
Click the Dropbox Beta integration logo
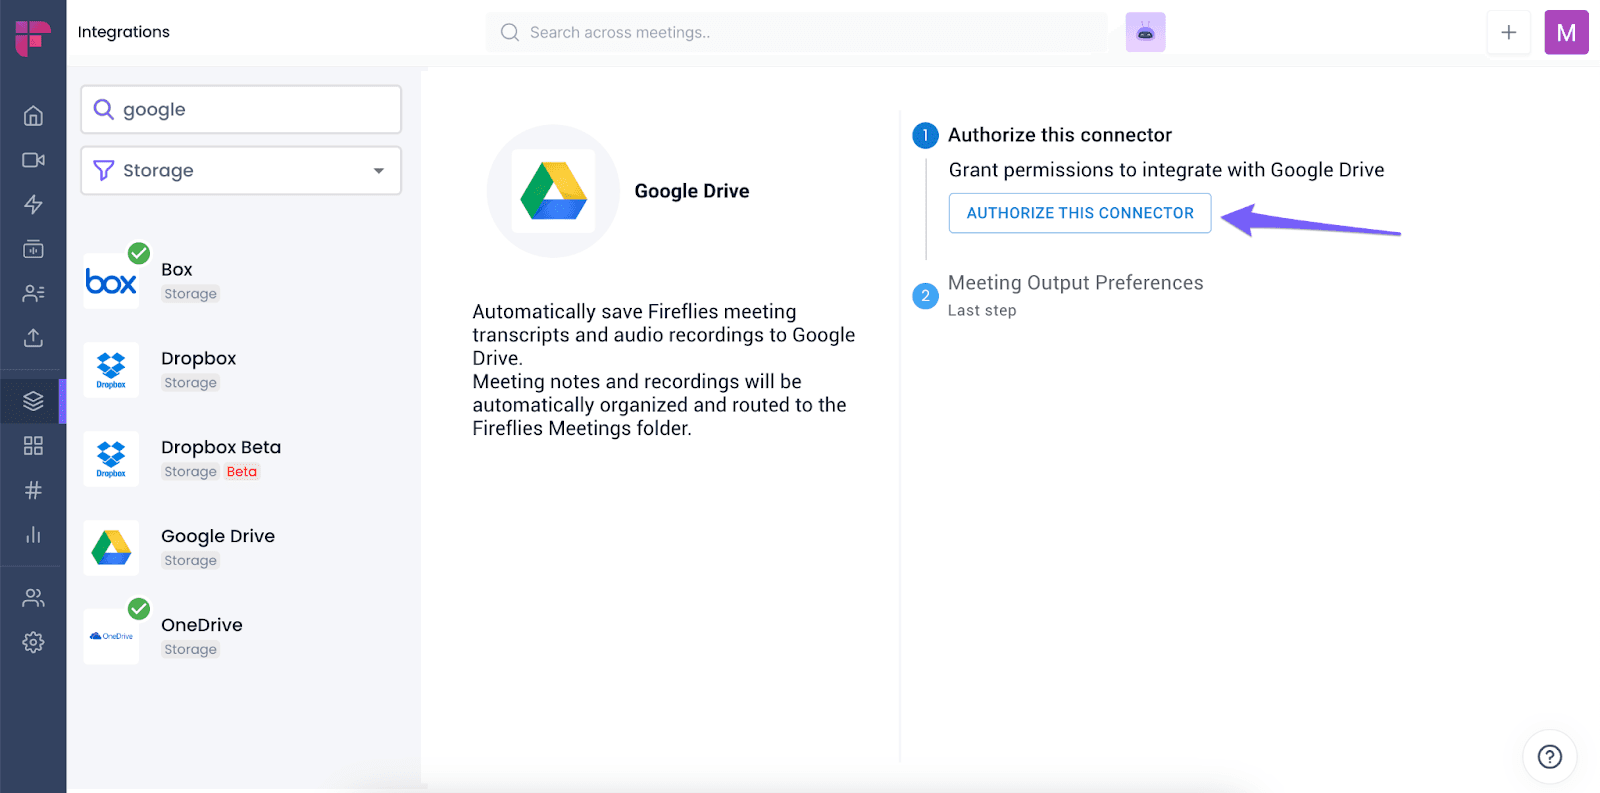111,459
